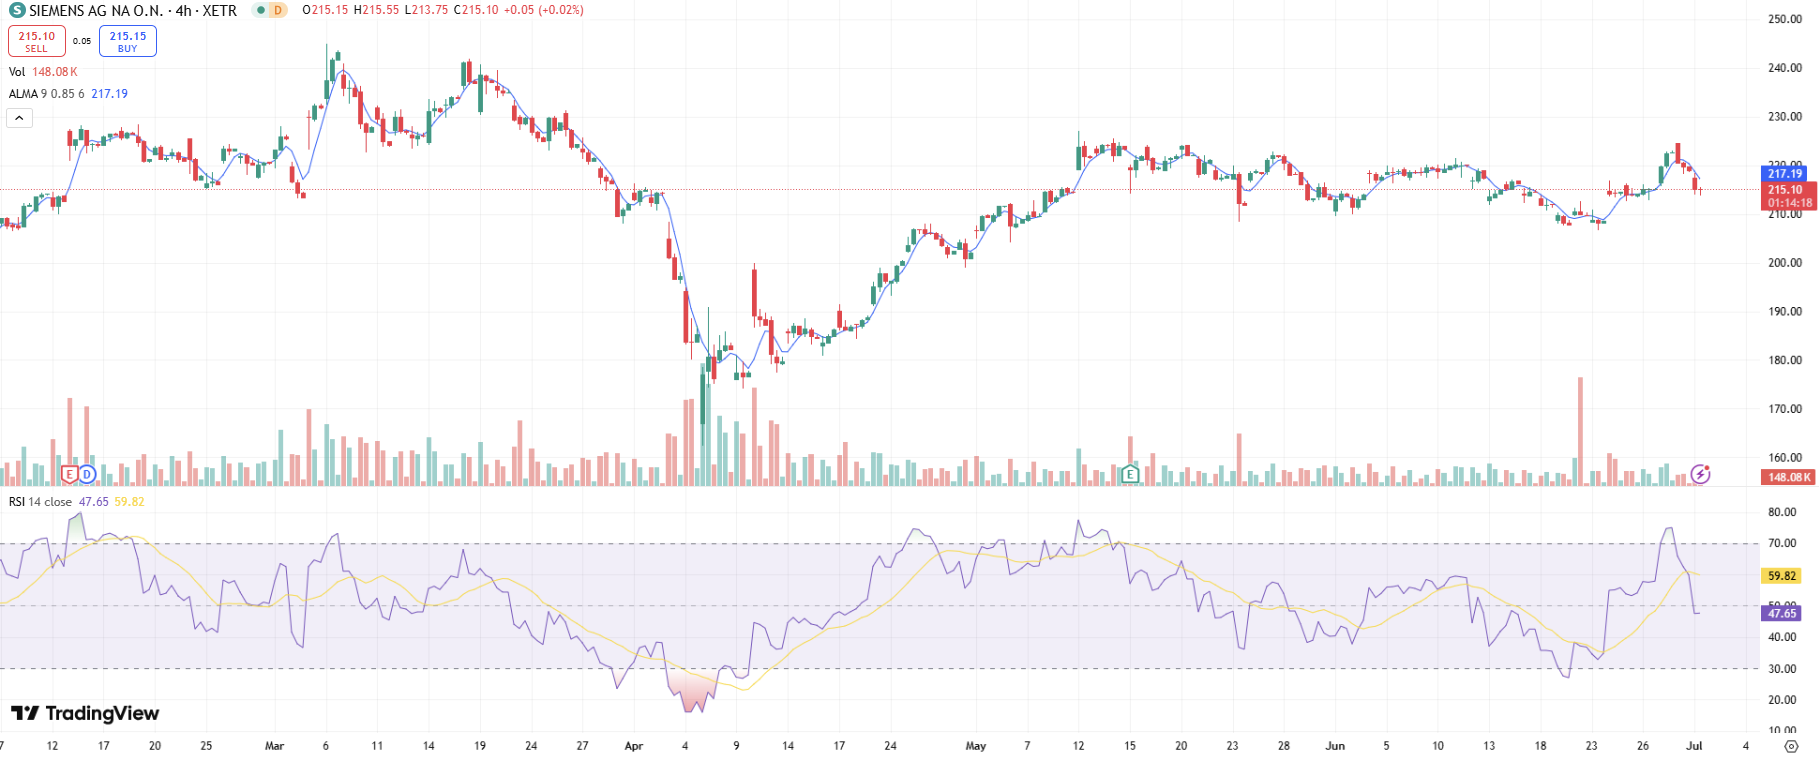Screen dimensions: 1819x757
Task: Click the green market status dot
Action: click(260, 10)
